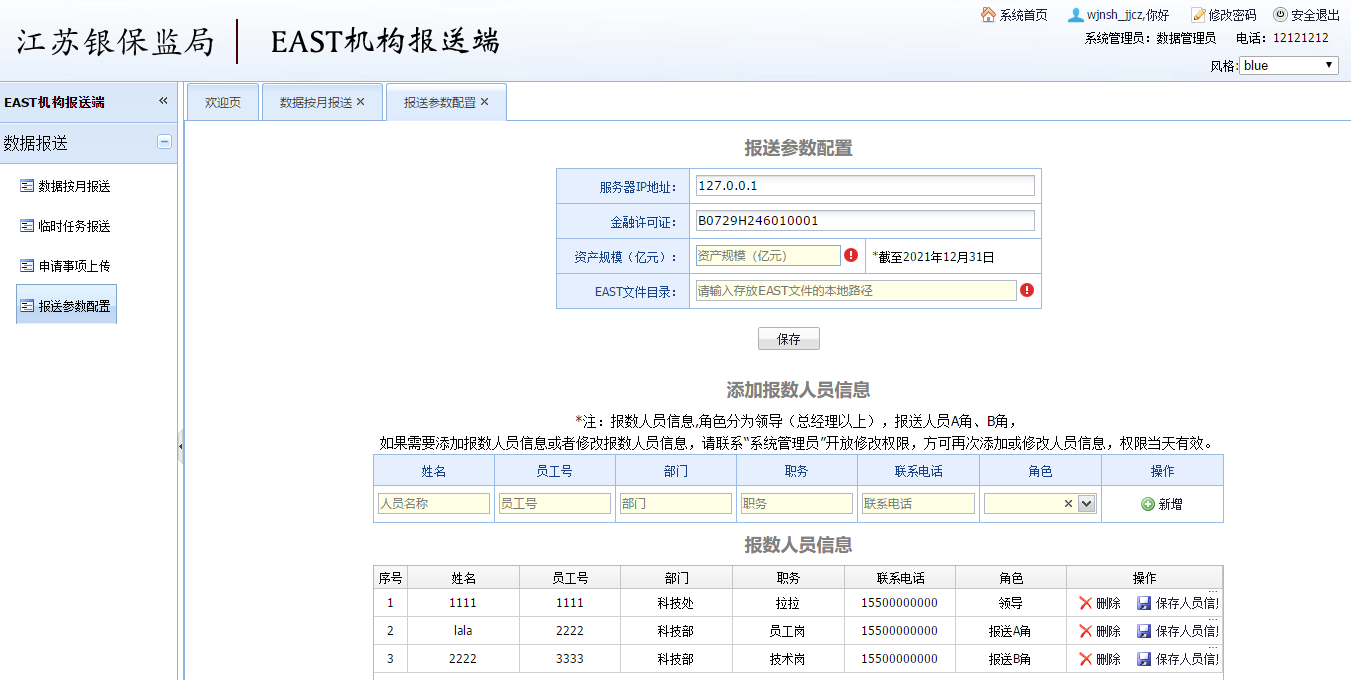Add a person with the green 新增 button
This screenshot has height=680, width=1351.
(1162, 504)
